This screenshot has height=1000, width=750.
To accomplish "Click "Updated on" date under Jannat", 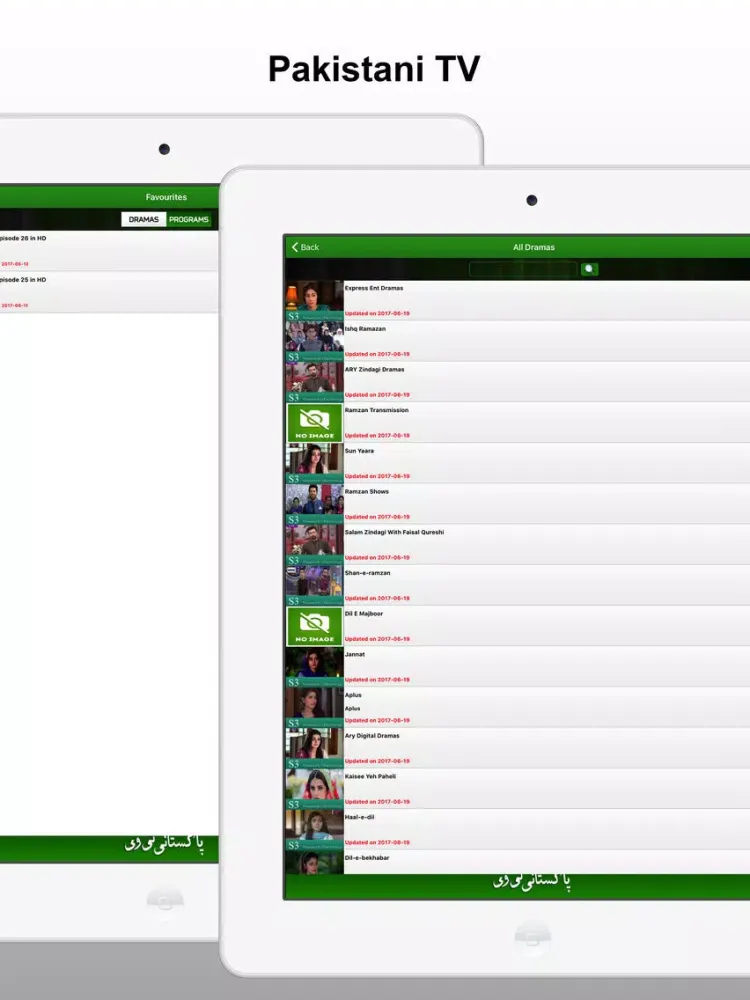I will click(378, 680).
